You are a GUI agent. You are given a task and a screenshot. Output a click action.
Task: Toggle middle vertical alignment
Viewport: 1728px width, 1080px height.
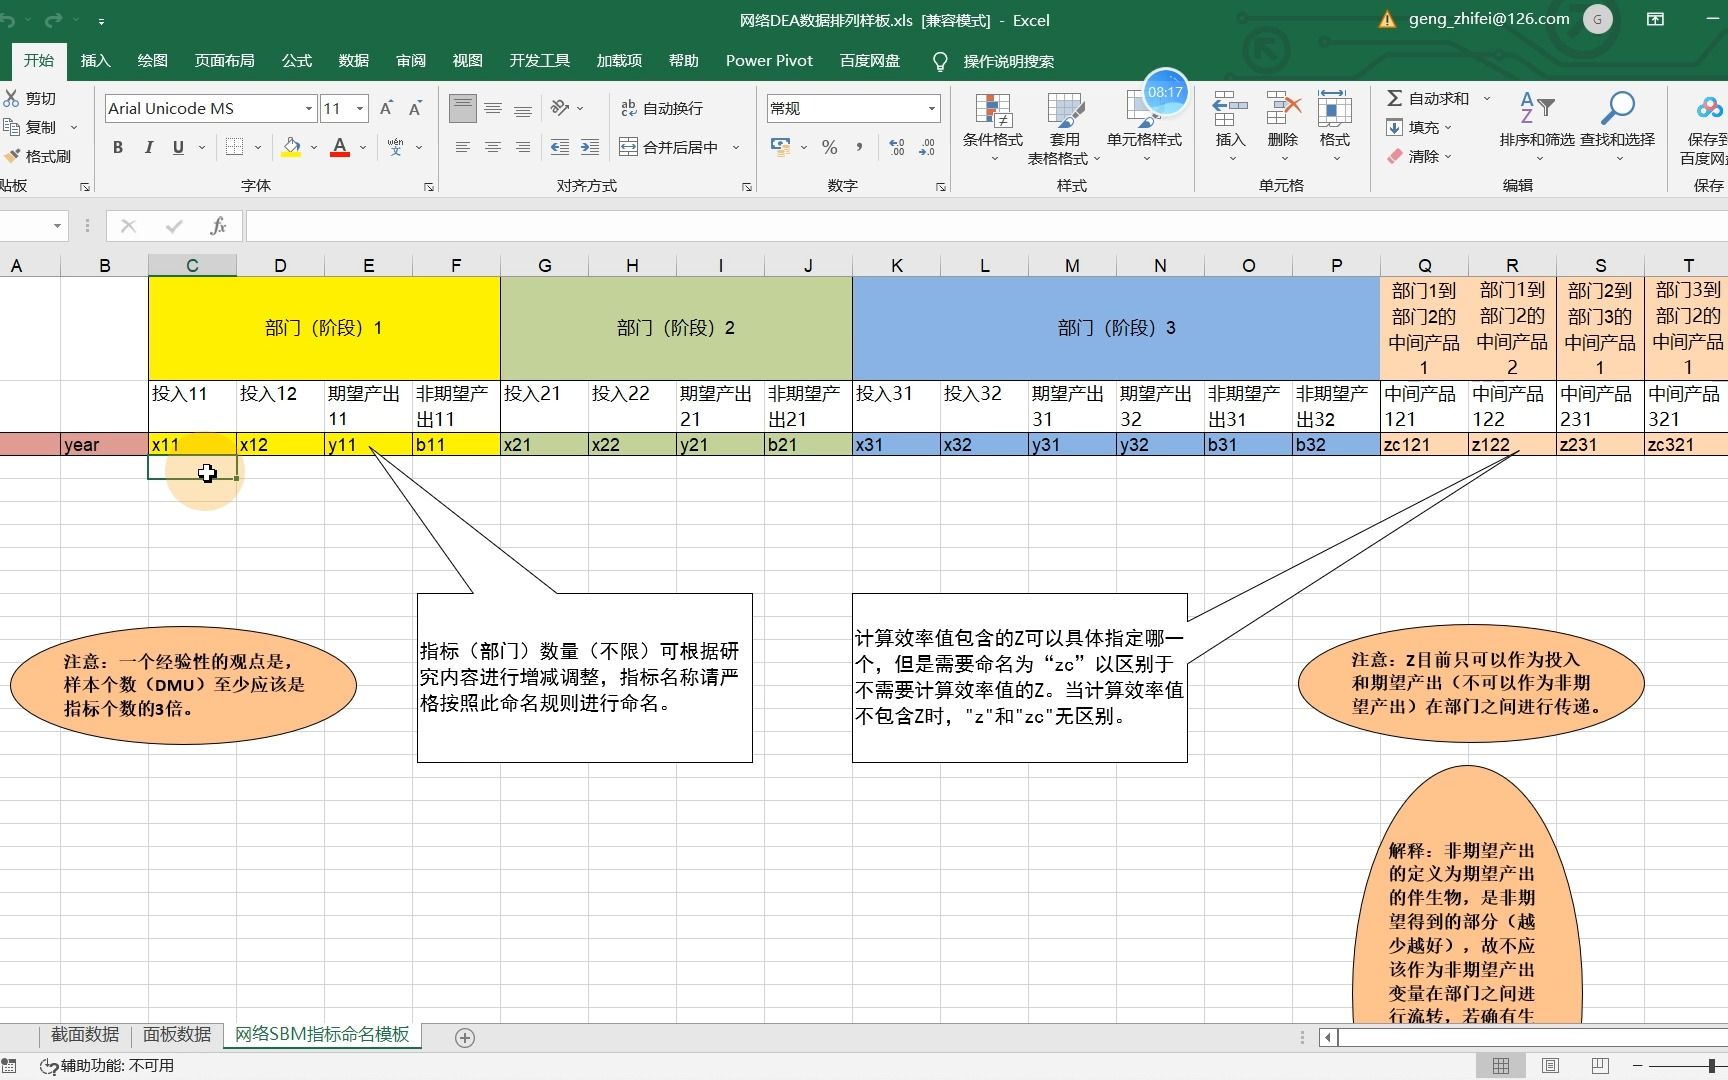tap(493, 108)
